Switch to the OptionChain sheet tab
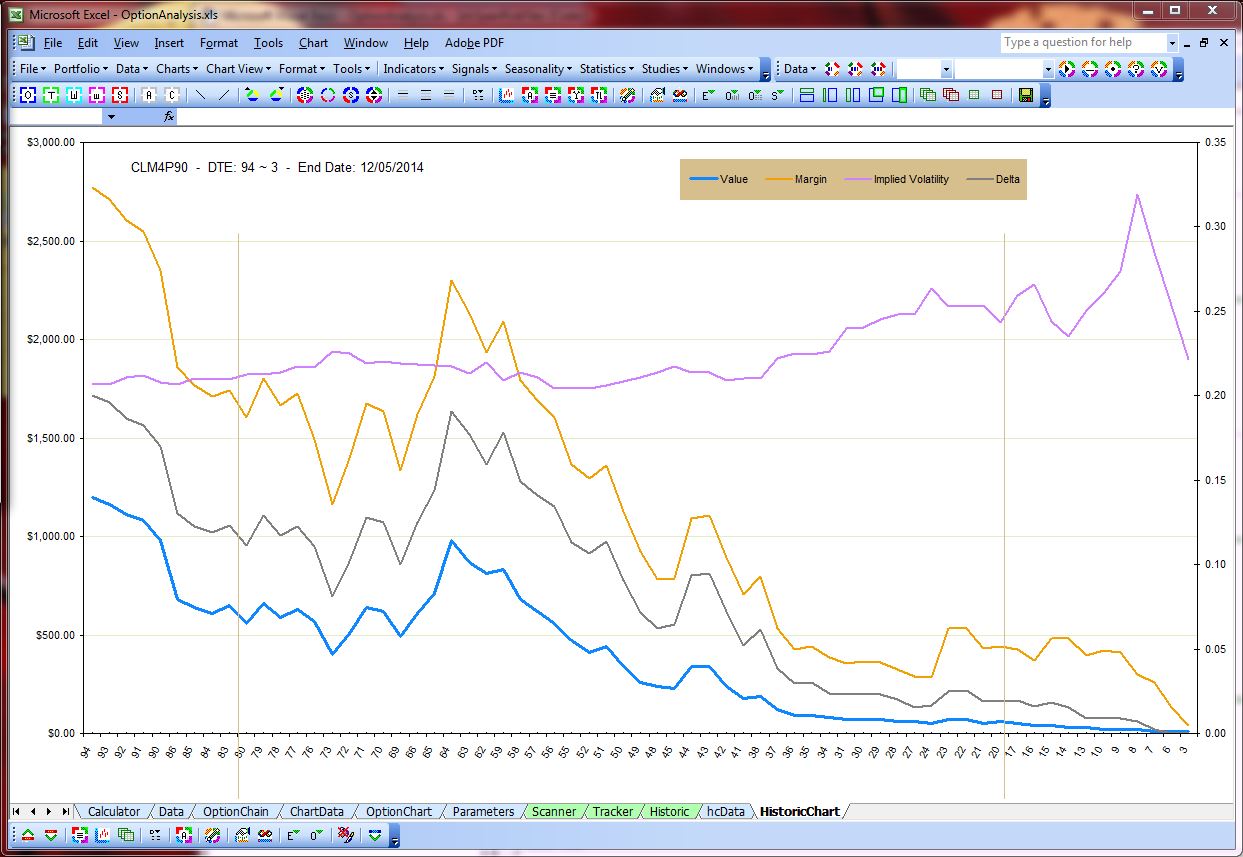Screen dimensions: 1243x857 (x=236, y=811)
